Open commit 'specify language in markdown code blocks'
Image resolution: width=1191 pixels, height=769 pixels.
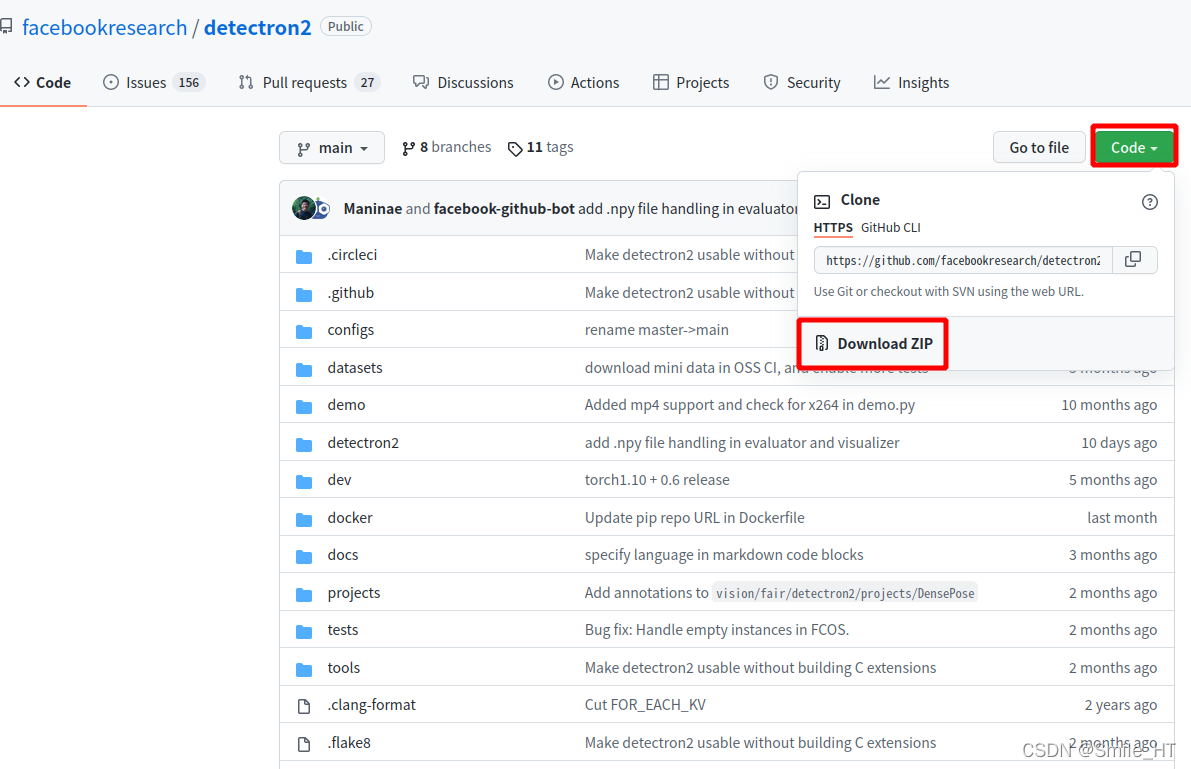[x=724, y=555]
